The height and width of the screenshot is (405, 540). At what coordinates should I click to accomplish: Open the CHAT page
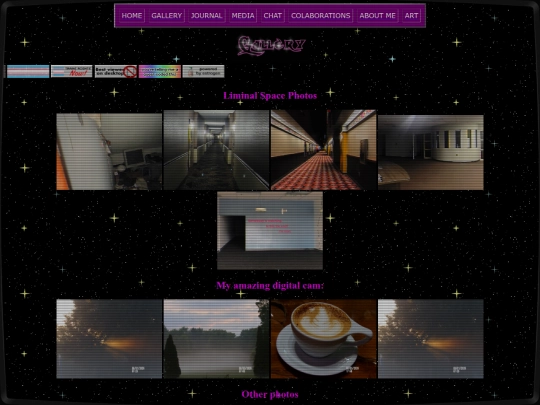point(272,16)
